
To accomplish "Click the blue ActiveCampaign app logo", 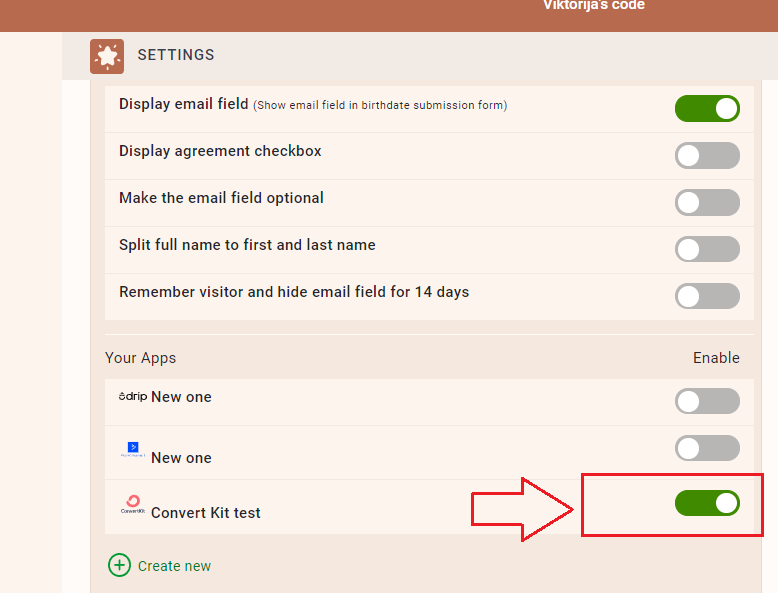I will [x=133, y=449].
